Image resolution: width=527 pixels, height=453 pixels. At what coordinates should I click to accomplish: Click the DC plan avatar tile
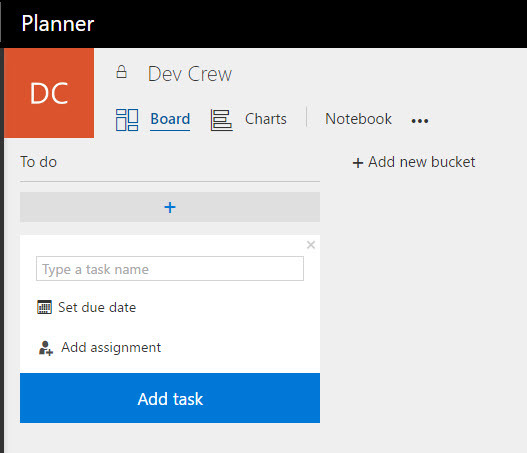[x=49, y=93]
